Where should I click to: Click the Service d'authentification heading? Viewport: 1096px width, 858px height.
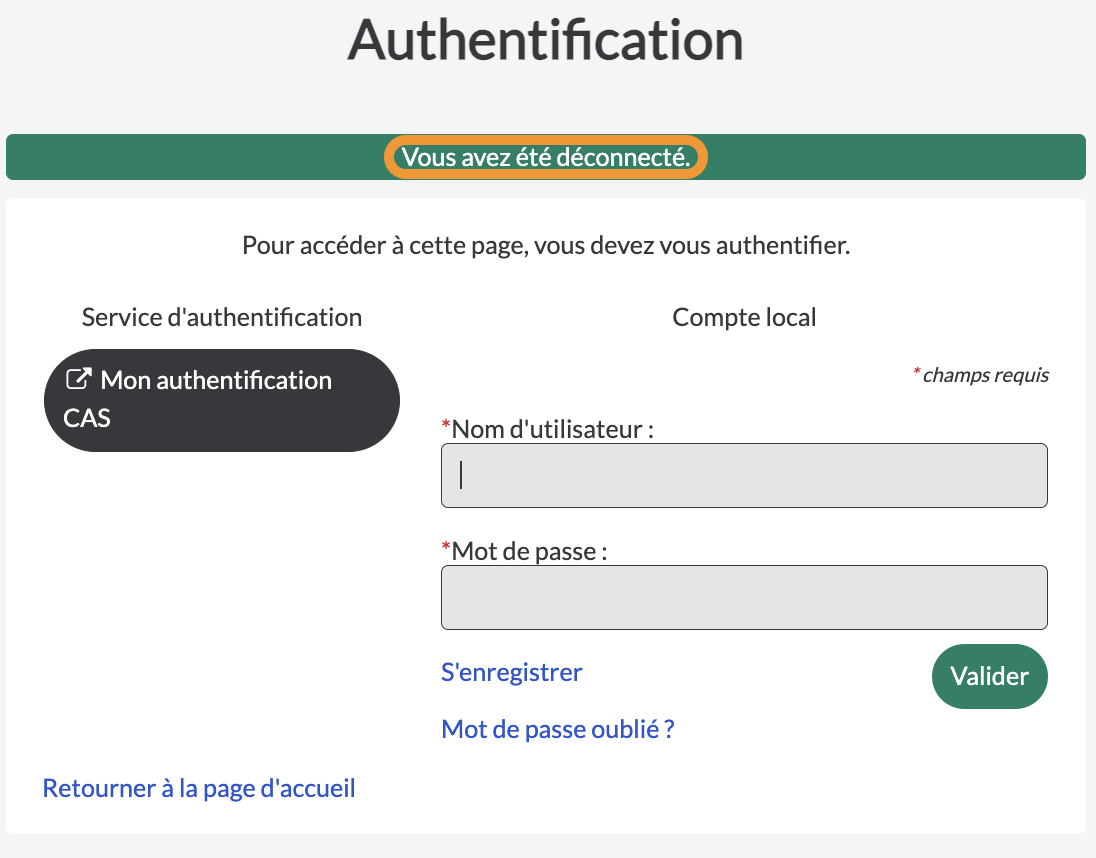222,317
